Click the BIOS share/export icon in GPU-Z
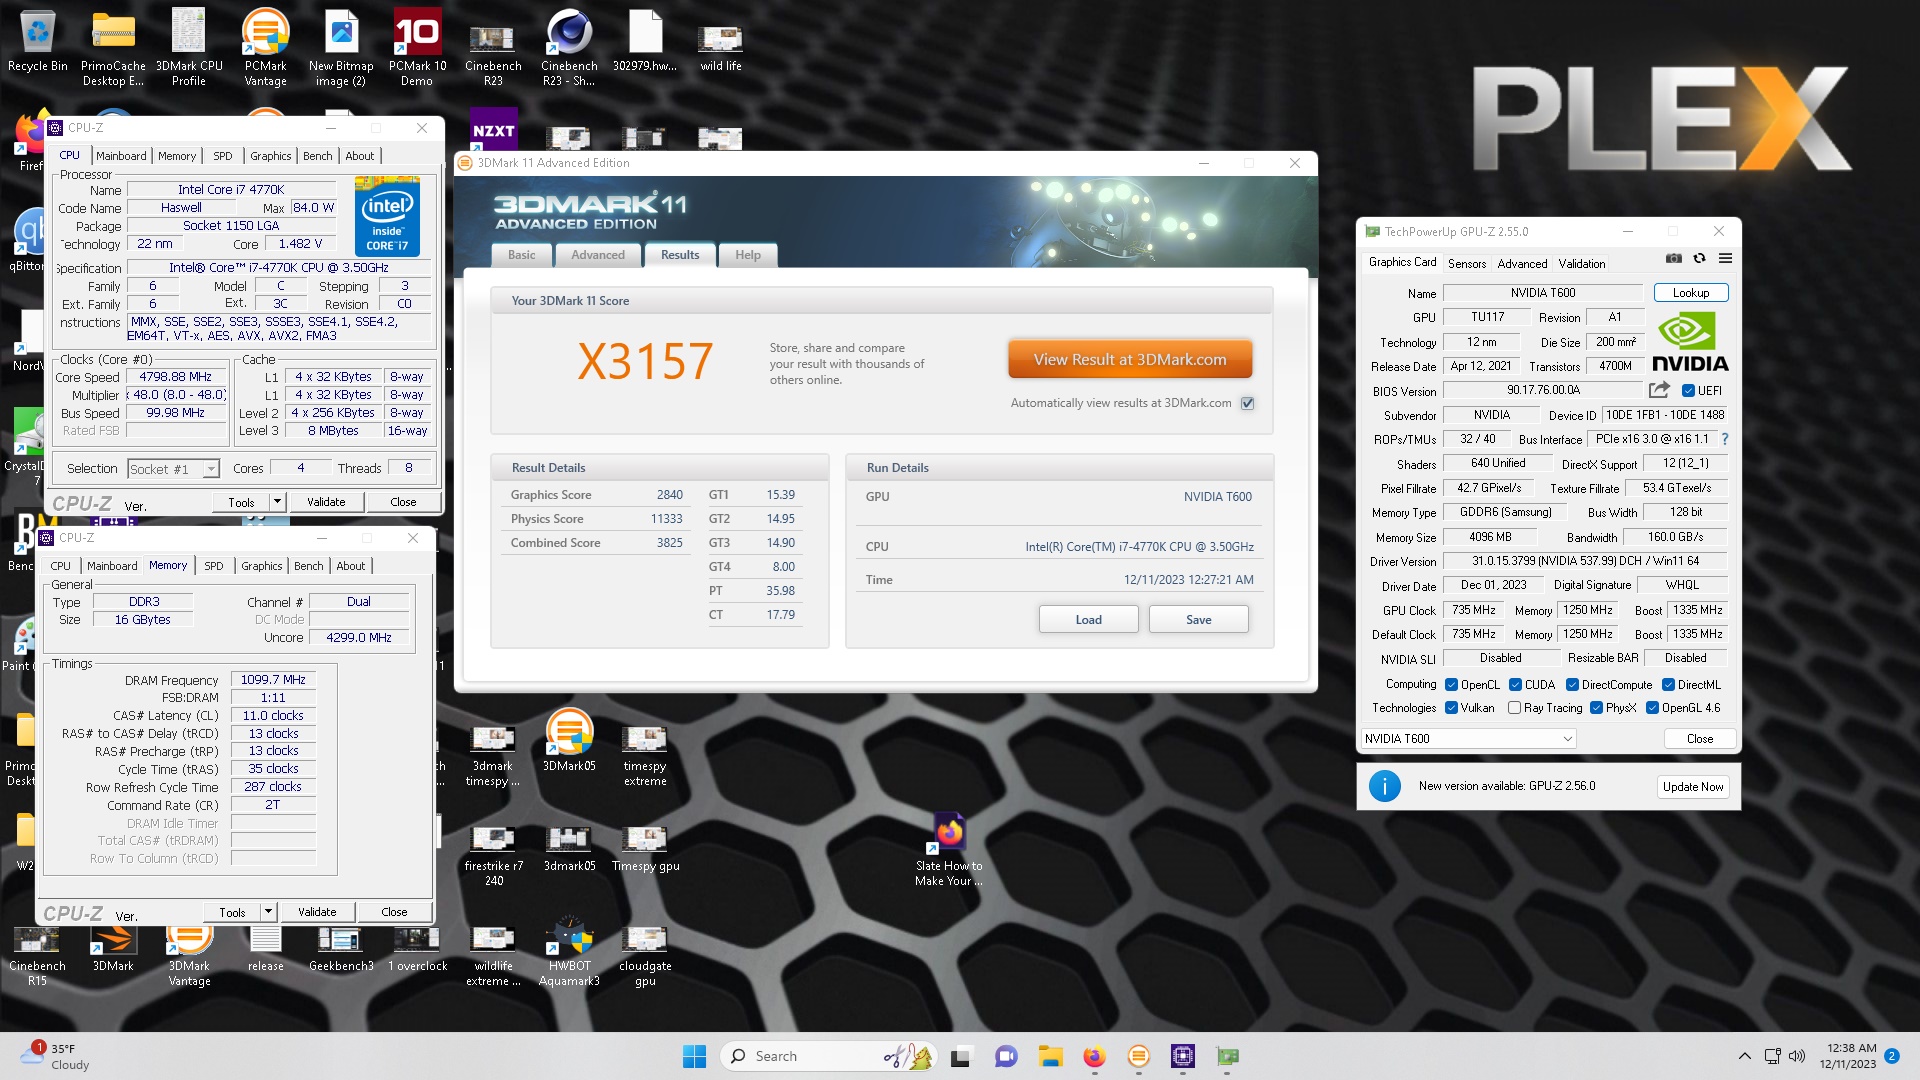 1659,390
